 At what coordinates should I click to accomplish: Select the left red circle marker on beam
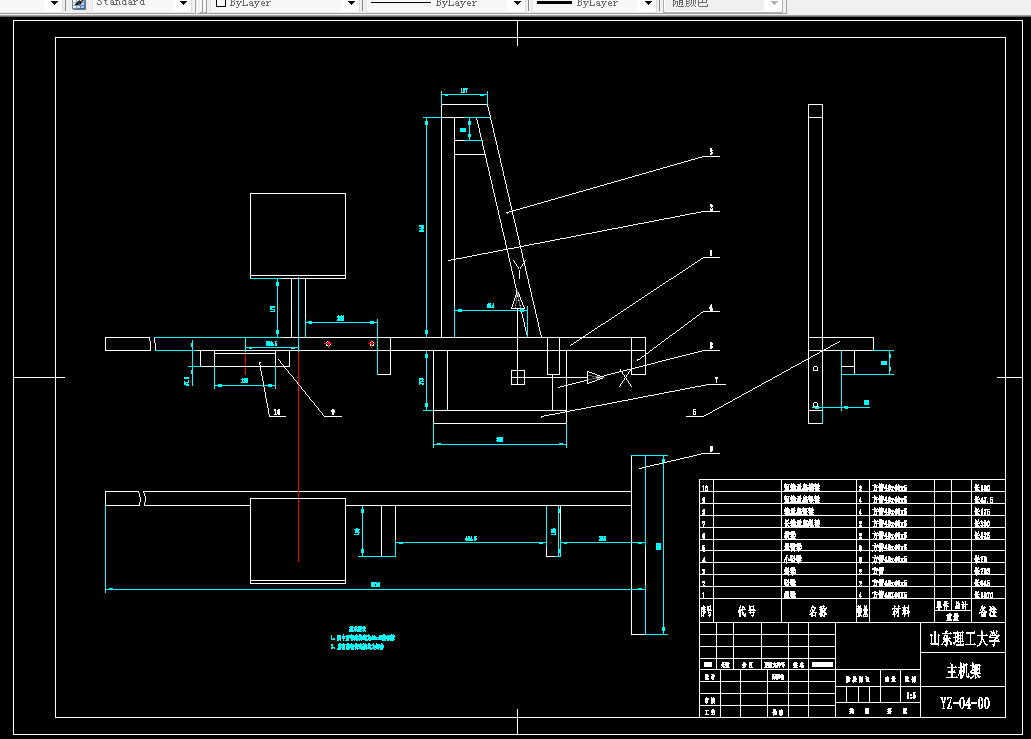pos(328,344)
